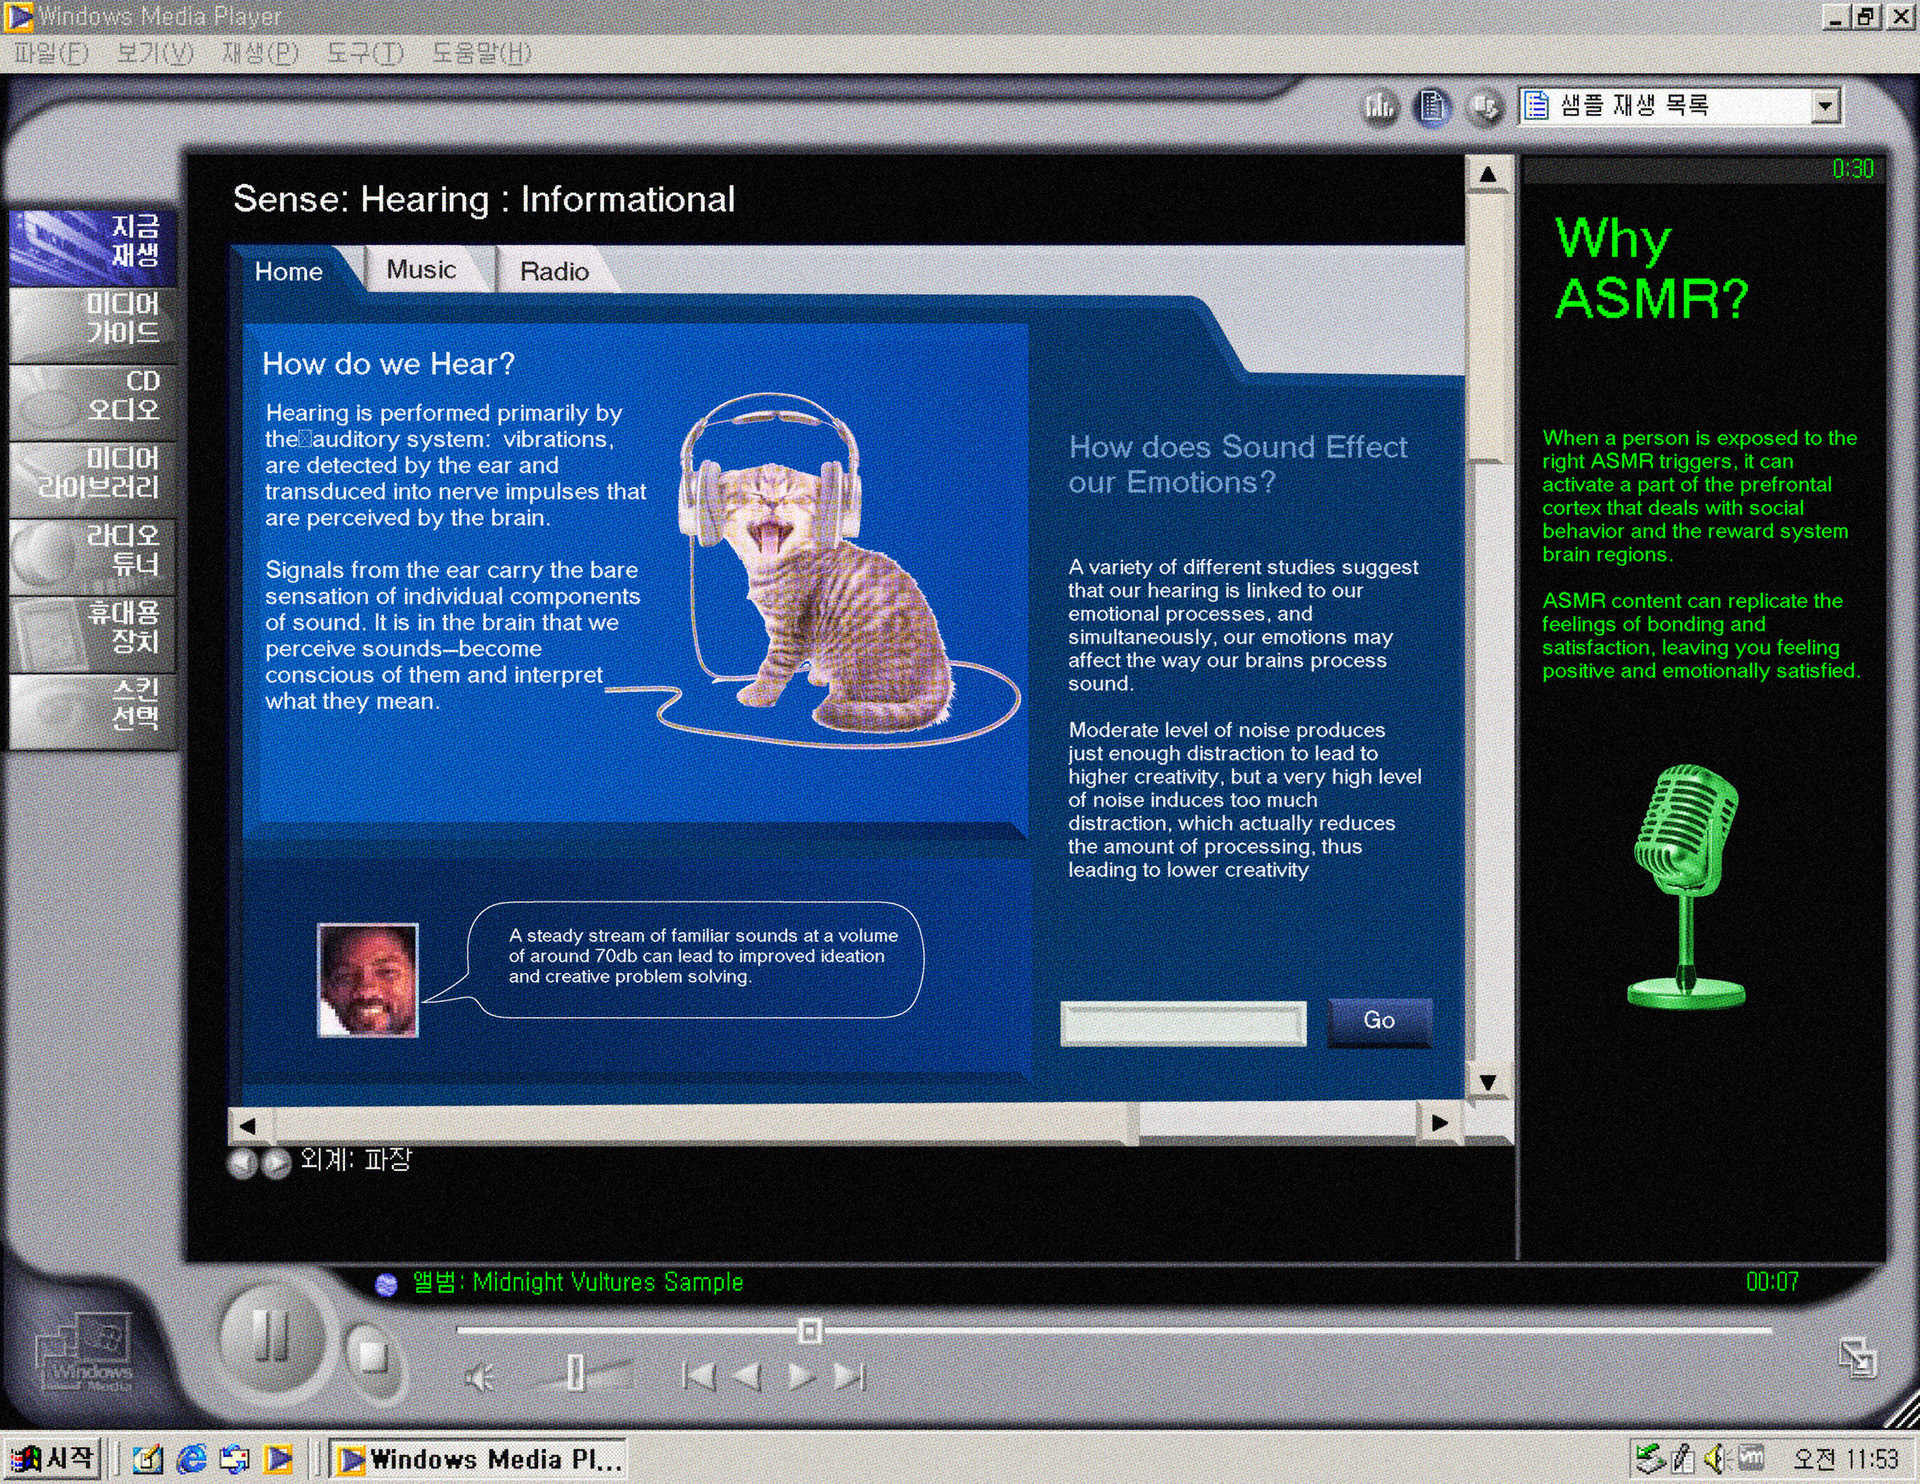Pause playback with the large pause button
The image size is (1920, 1484).
270,1336
